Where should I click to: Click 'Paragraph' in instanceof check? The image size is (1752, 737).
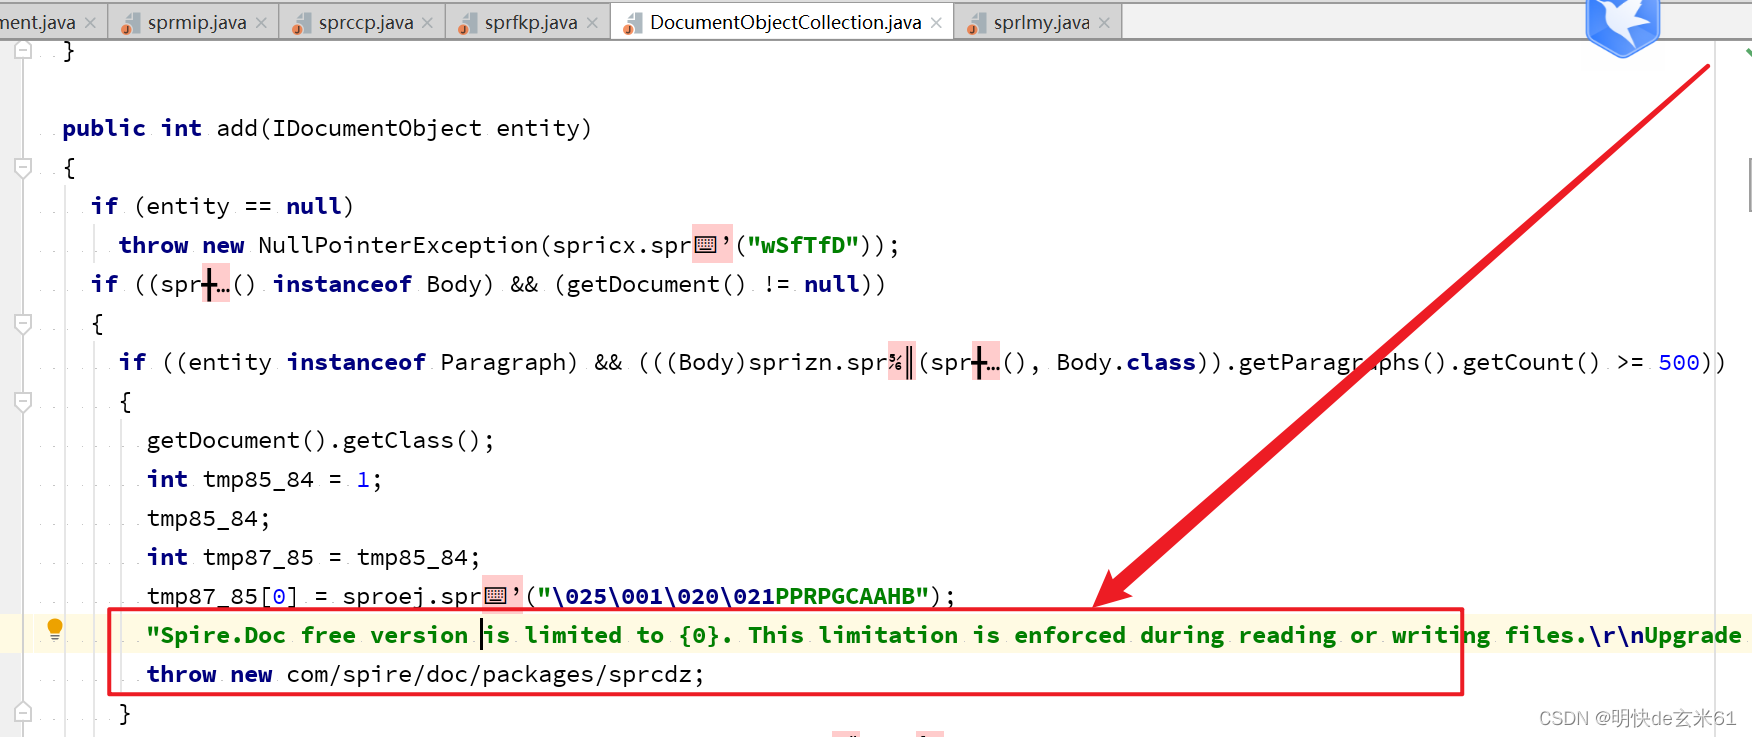503,362
